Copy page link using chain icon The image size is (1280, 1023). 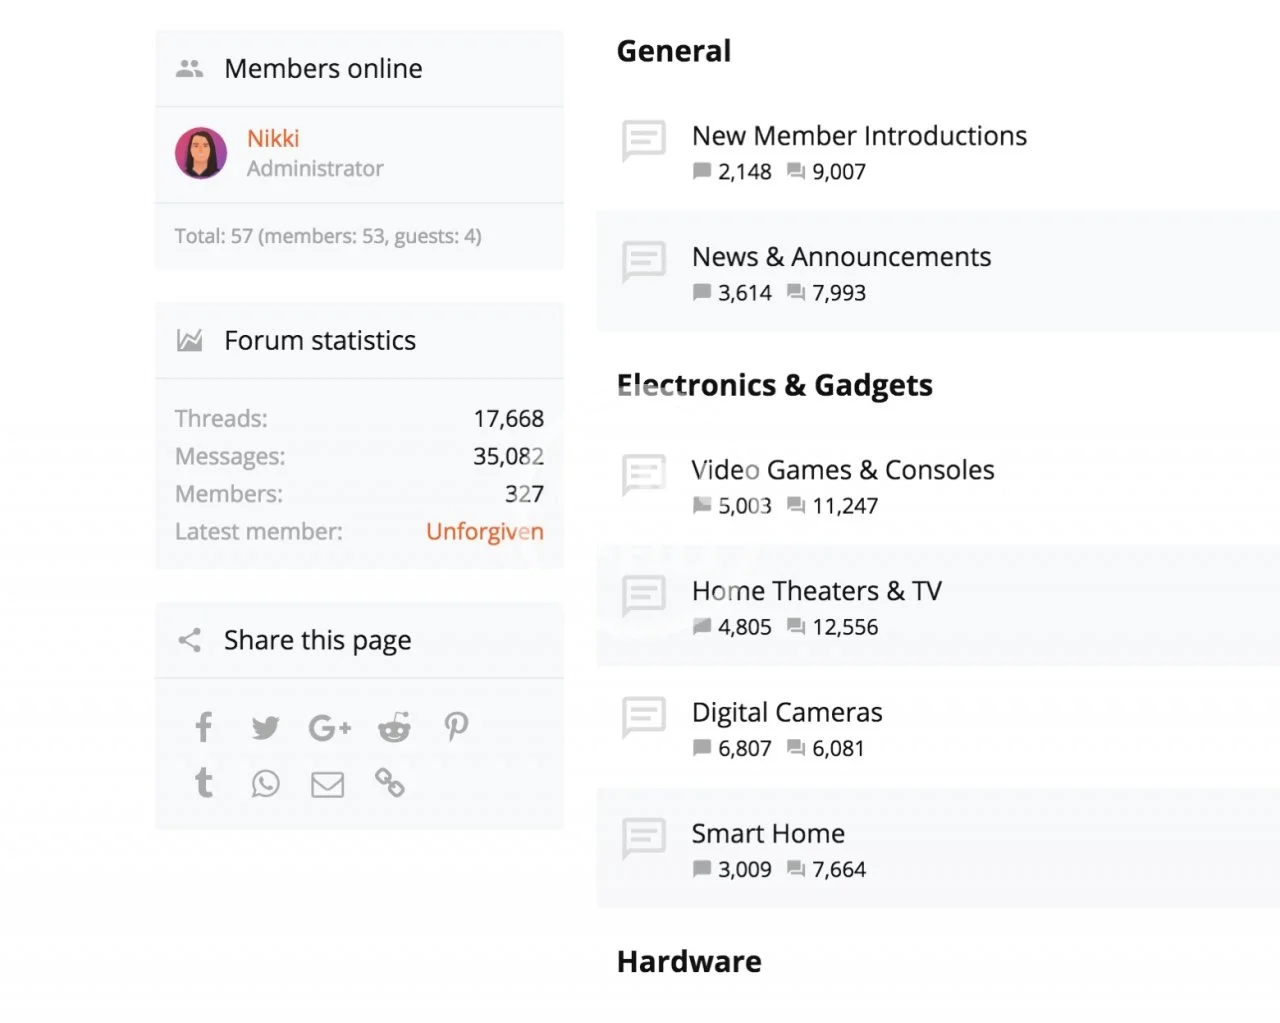pos(390,783)
